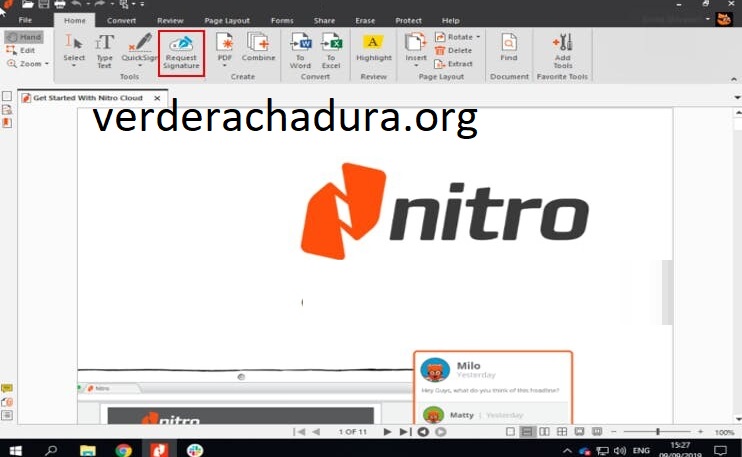Go to the next page

coord(387,431)
